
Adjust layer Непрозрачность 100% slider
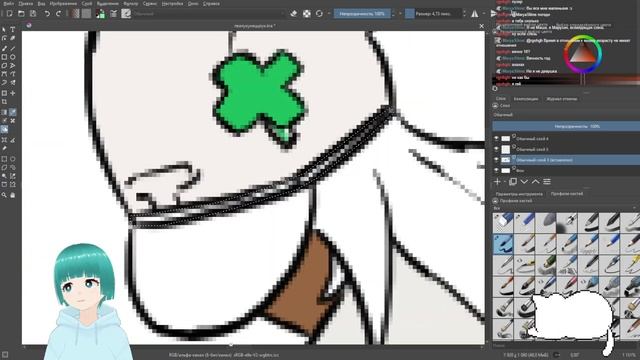click(x=566, y=126)
